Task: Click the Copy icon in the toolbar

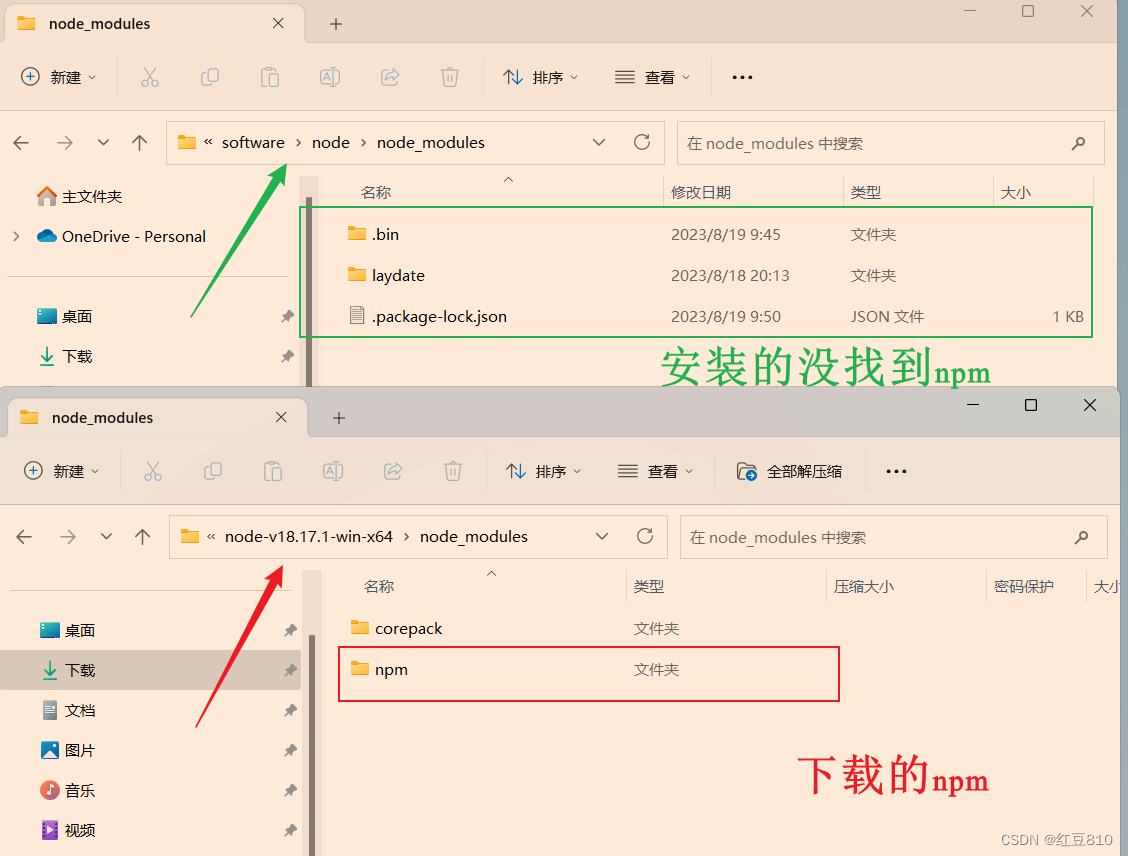Action: pyautogui.click(x=210, y=77)
